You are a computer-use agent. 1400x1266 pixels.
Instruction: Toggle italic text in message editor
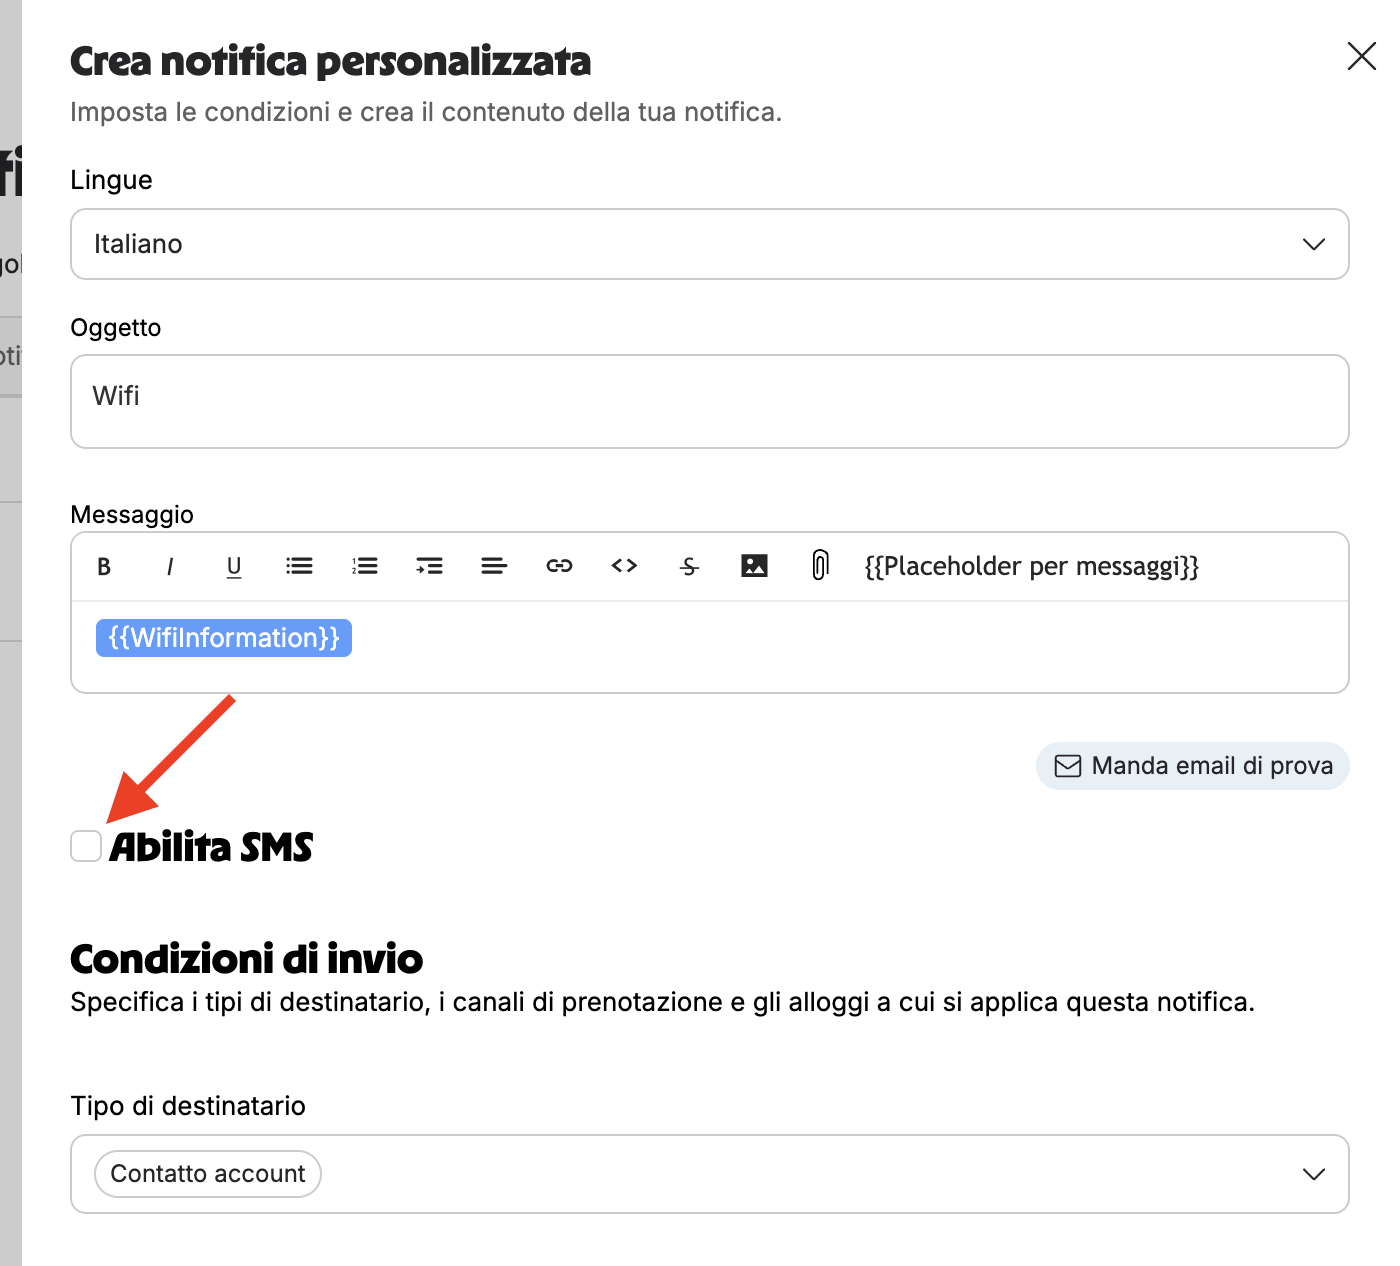click(170, 567)
